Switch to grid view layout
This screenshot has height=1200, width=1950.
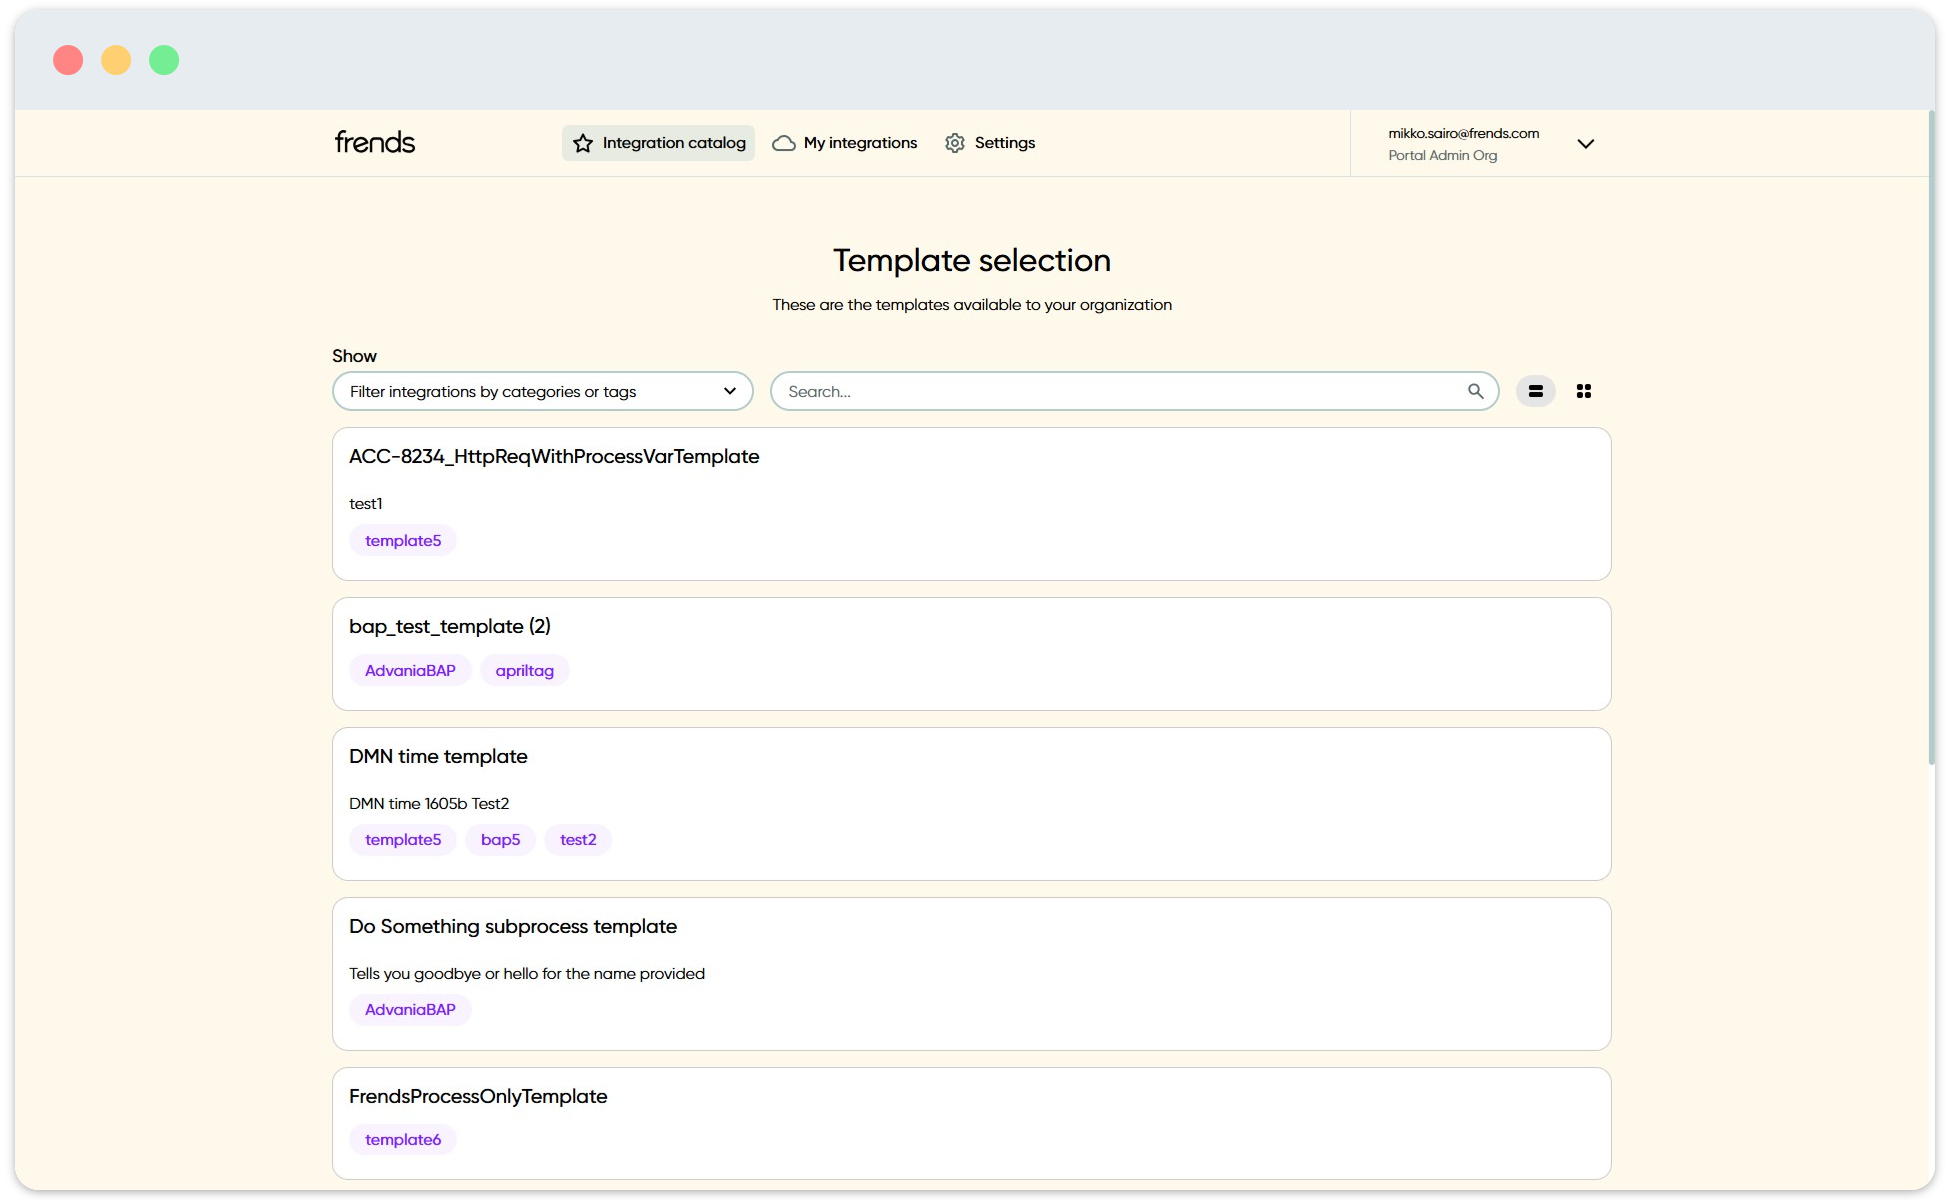coord(1584,390)
